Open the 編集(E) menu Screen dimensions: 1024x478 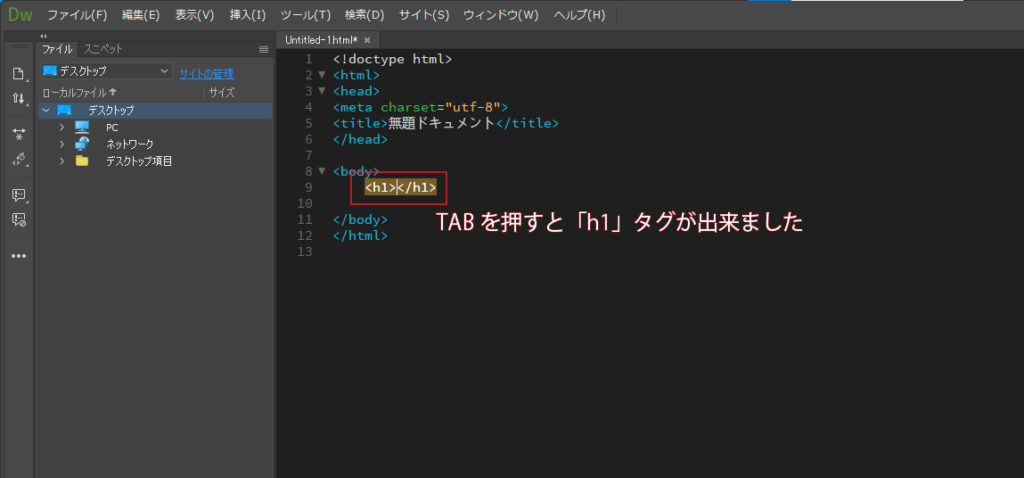(140, 15)
